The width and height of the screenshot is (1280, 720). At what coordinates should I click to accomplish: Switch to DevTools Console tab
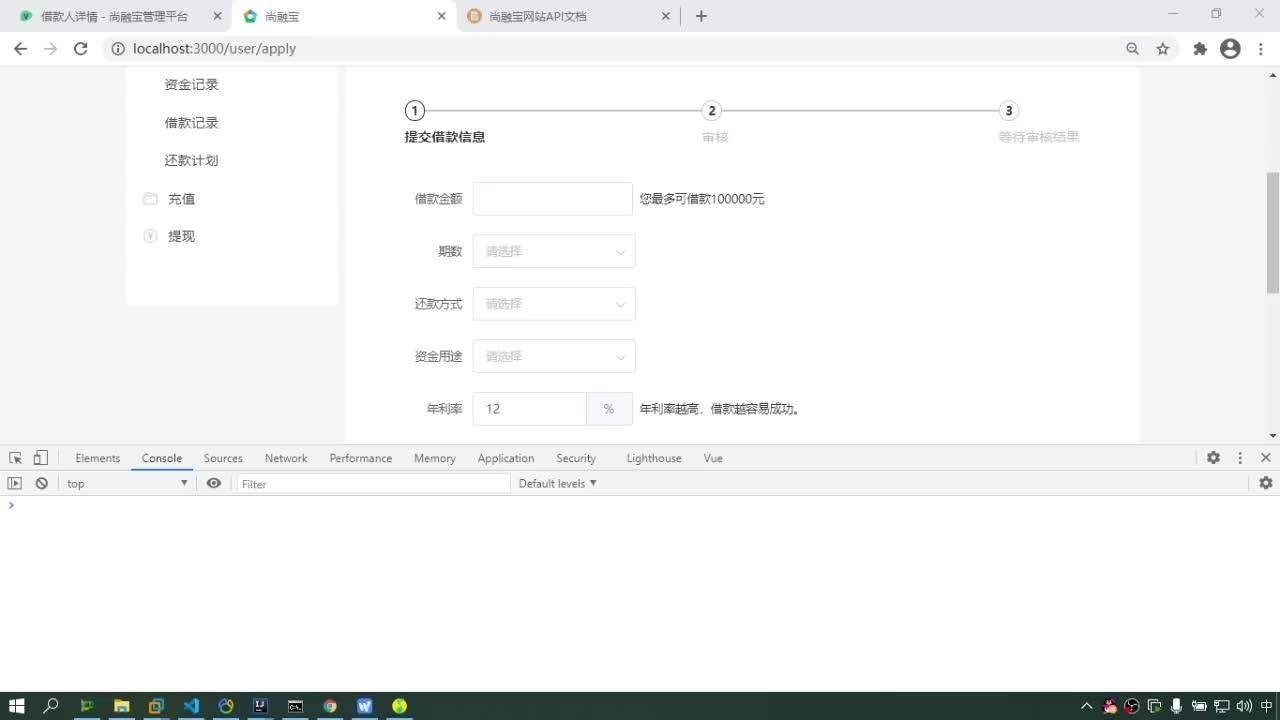point(162,458)
